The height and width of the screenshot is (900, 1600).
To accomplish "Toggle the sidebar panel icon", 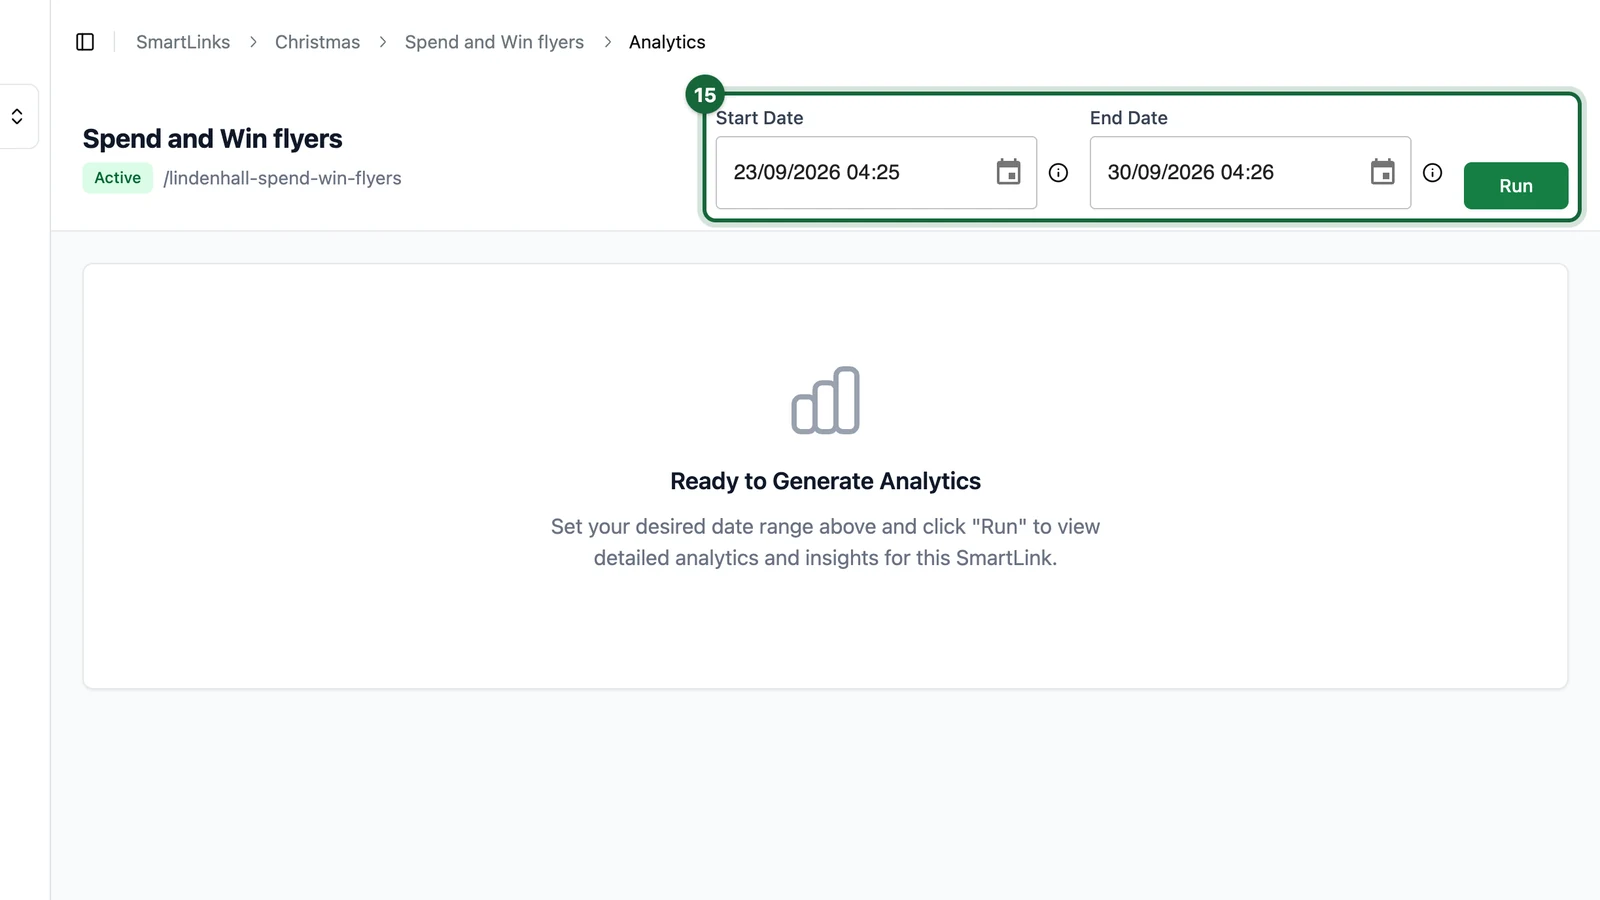I will 85,42.
